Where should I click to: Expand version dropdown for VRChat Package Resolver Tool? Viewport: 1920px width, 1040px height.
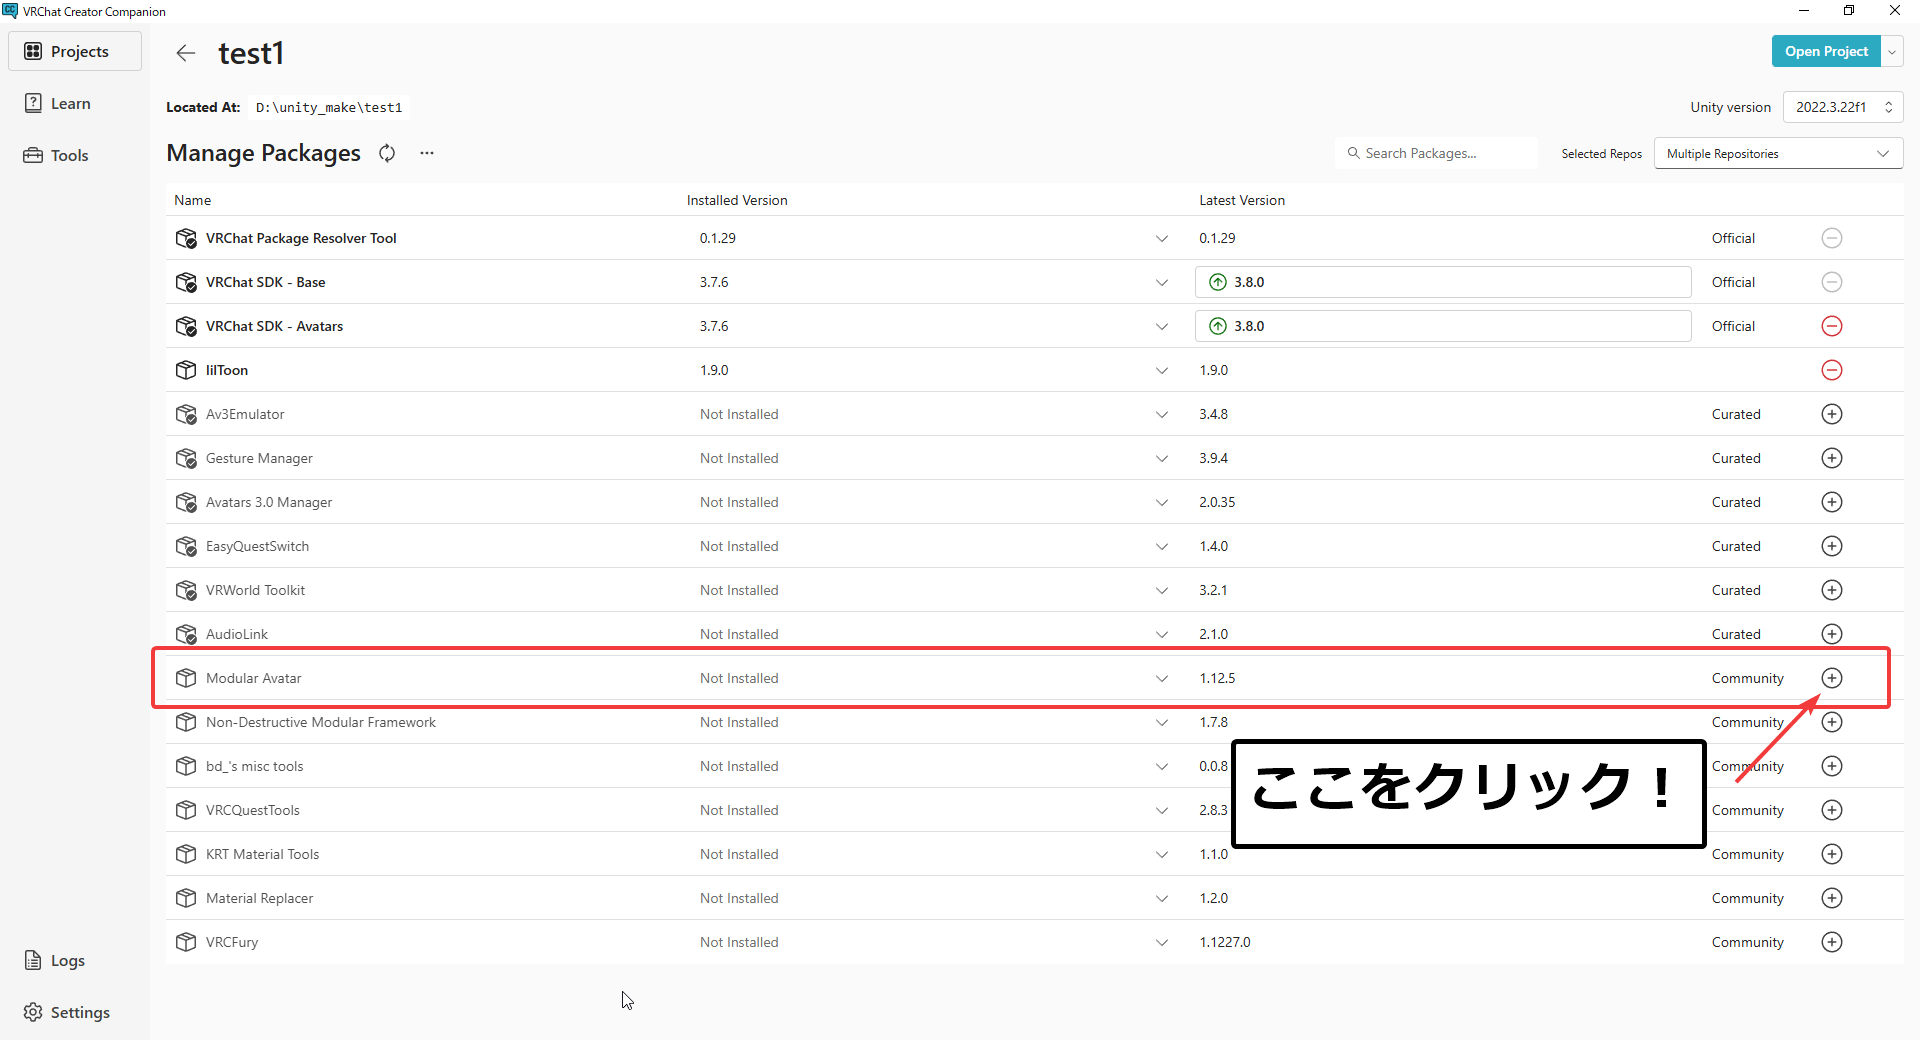click(x=1162, y=238)
